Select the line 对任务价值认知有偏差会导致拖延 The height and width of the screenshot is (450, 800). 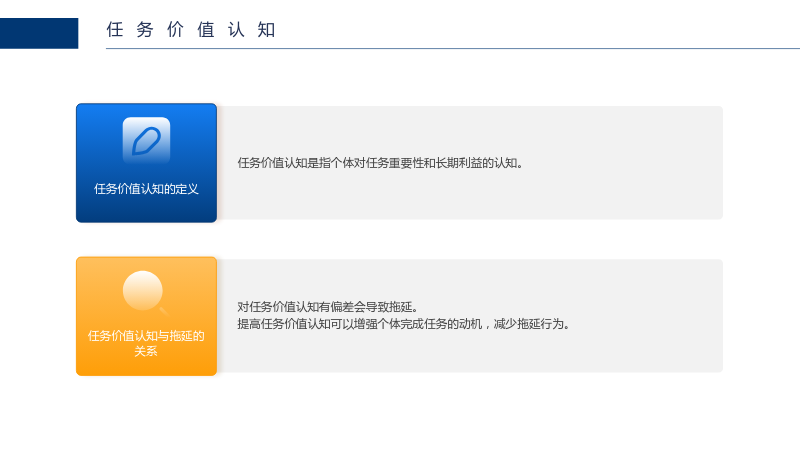328,307
